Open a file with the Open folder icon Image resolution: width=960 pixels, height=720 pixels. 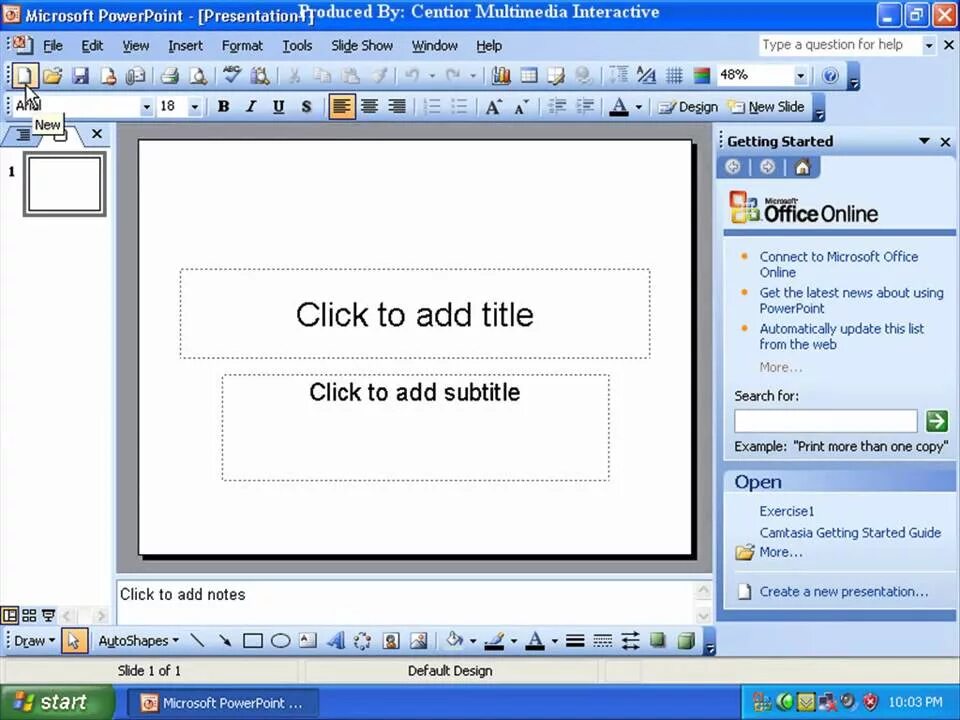coord(53,76)
